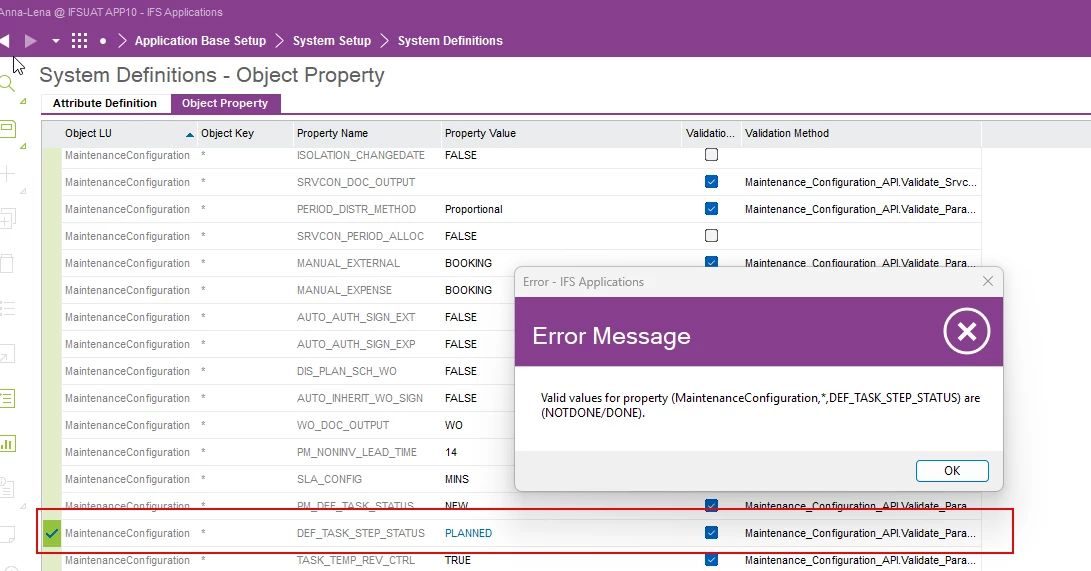Click the green checkmark on DEF_TASK_STEP_STATUS row
Screen dimensions: 1091x571
coord(52,534)
